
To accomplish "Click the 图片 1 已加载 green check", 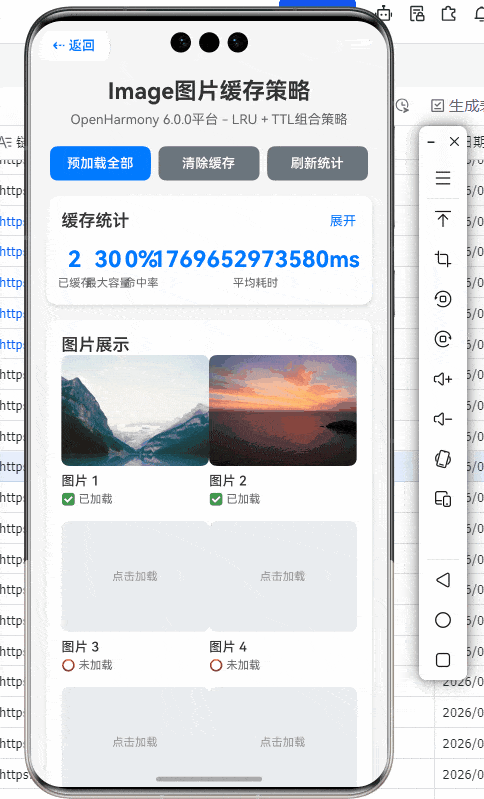I will (68, 499).
